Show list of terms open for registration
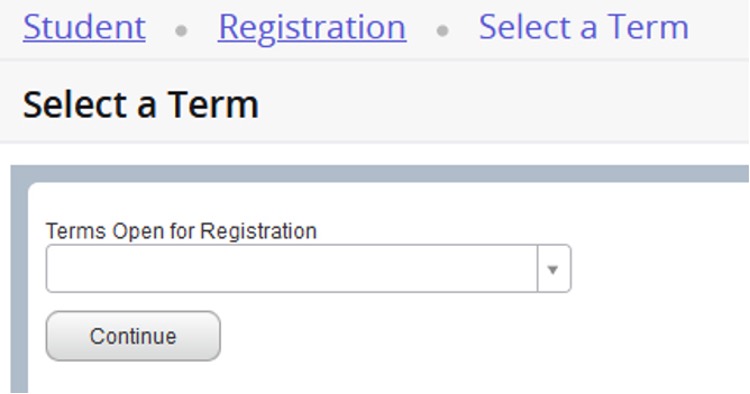Screen dimensions: 750x394 click(x=553, y=269)
